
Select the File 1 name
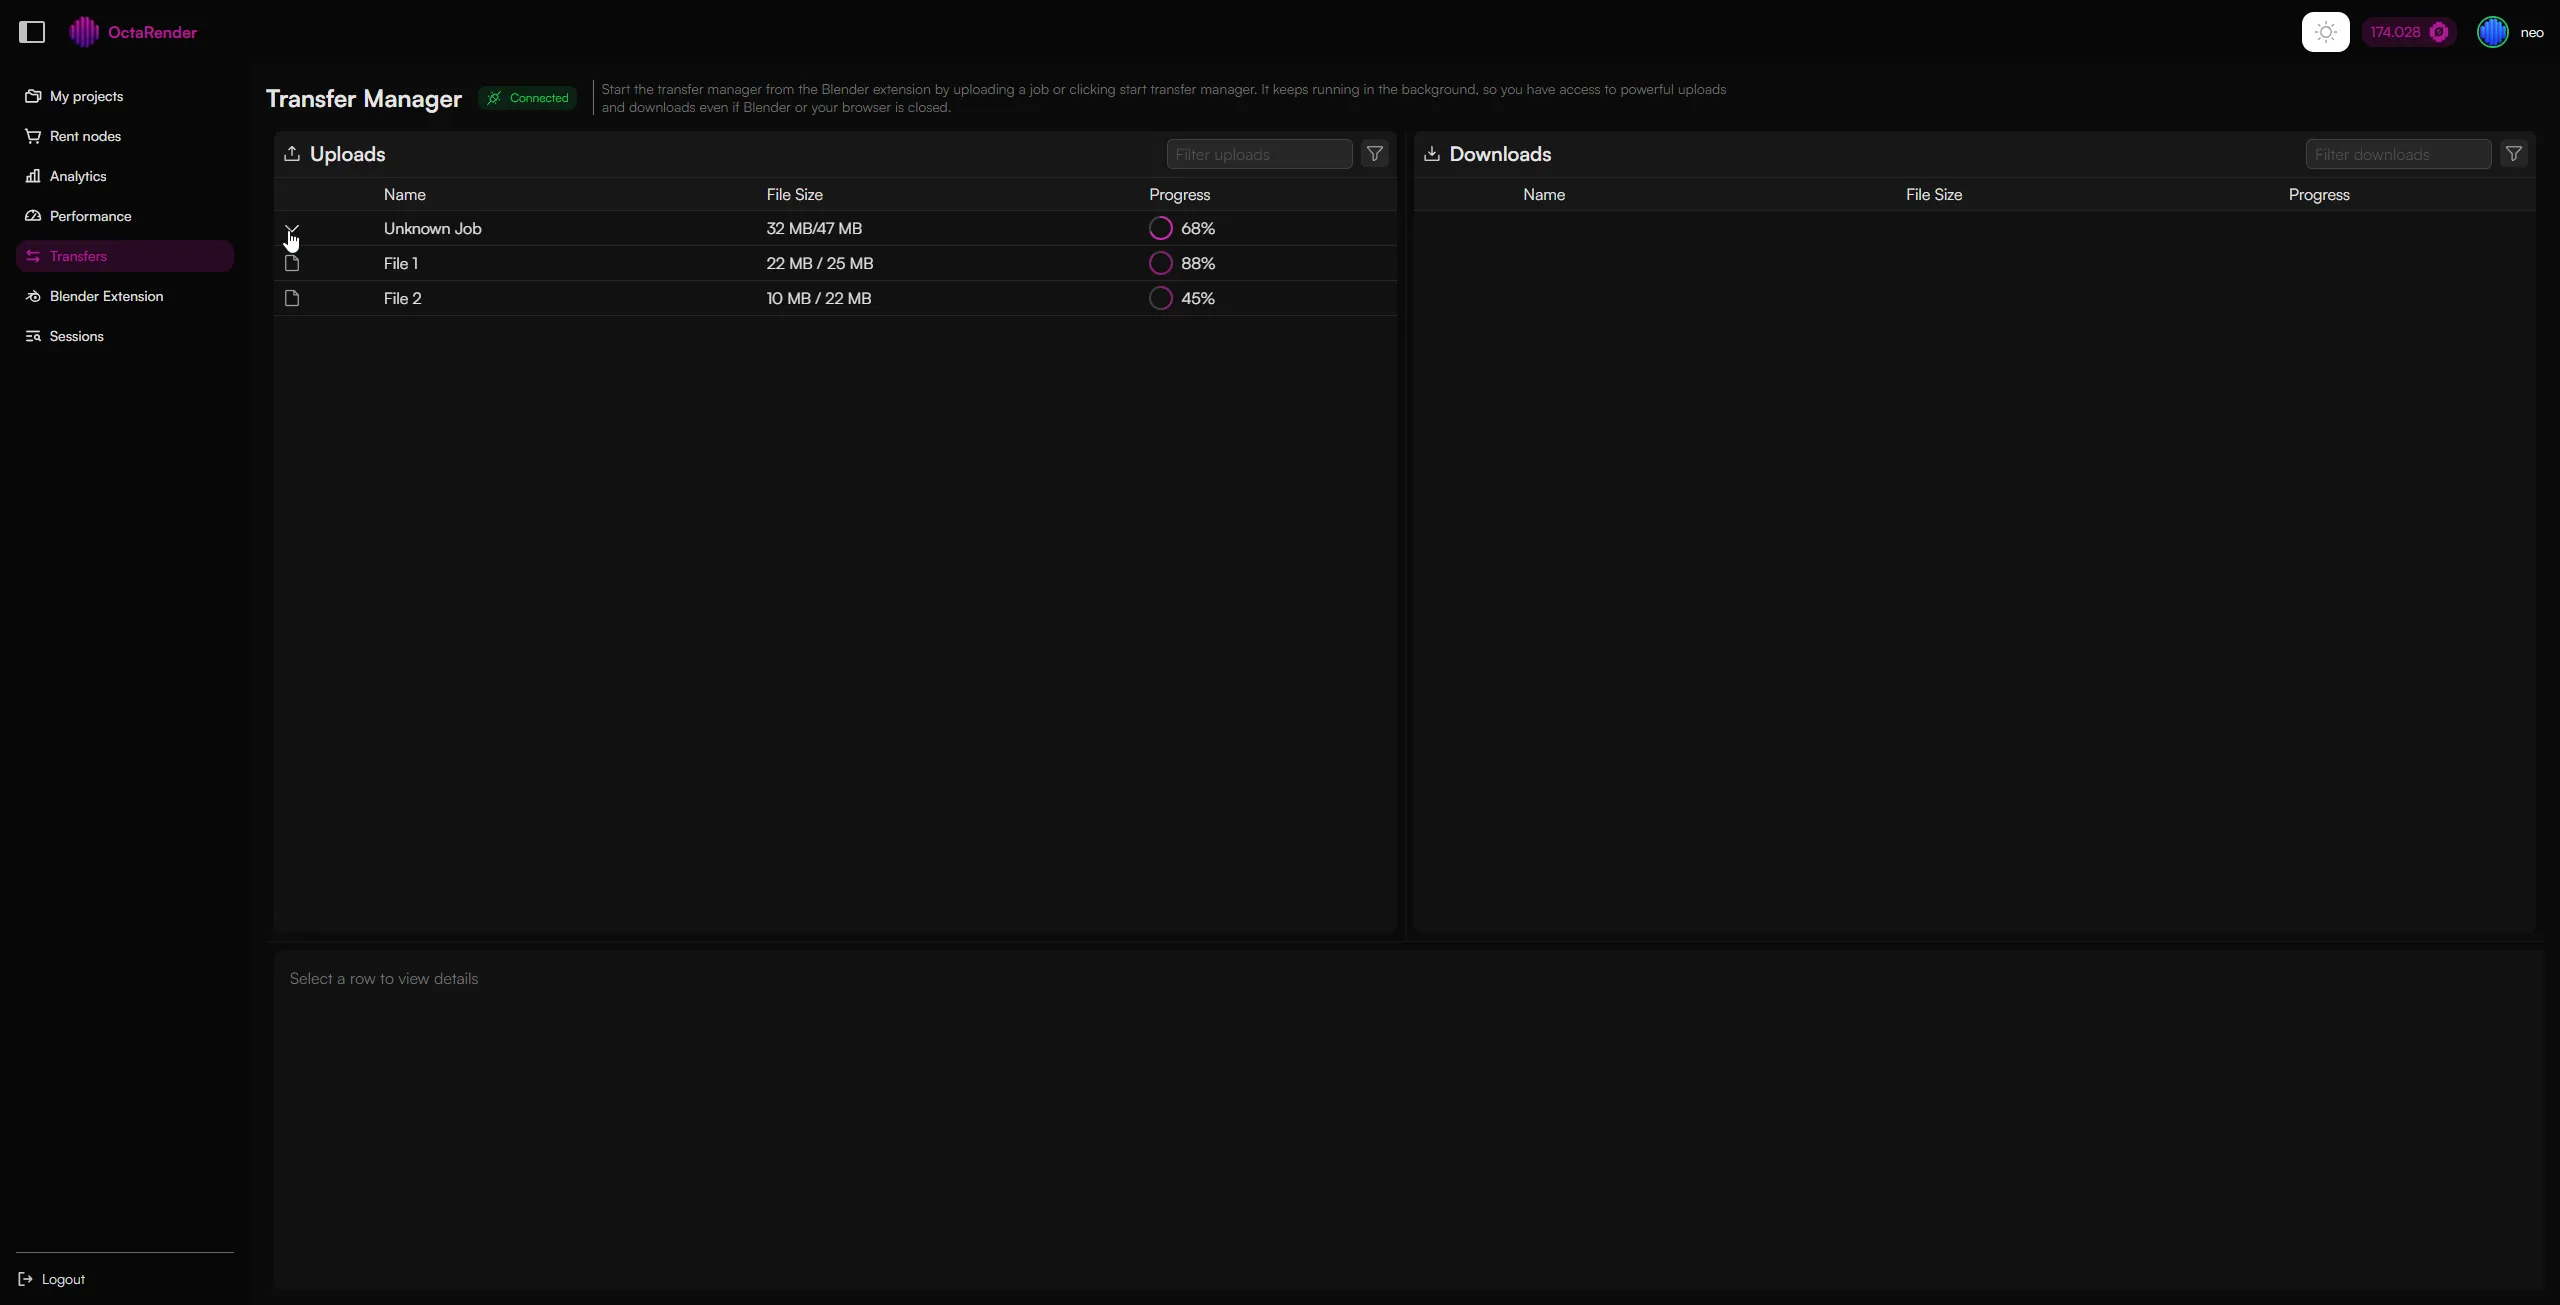coord(401,263)
